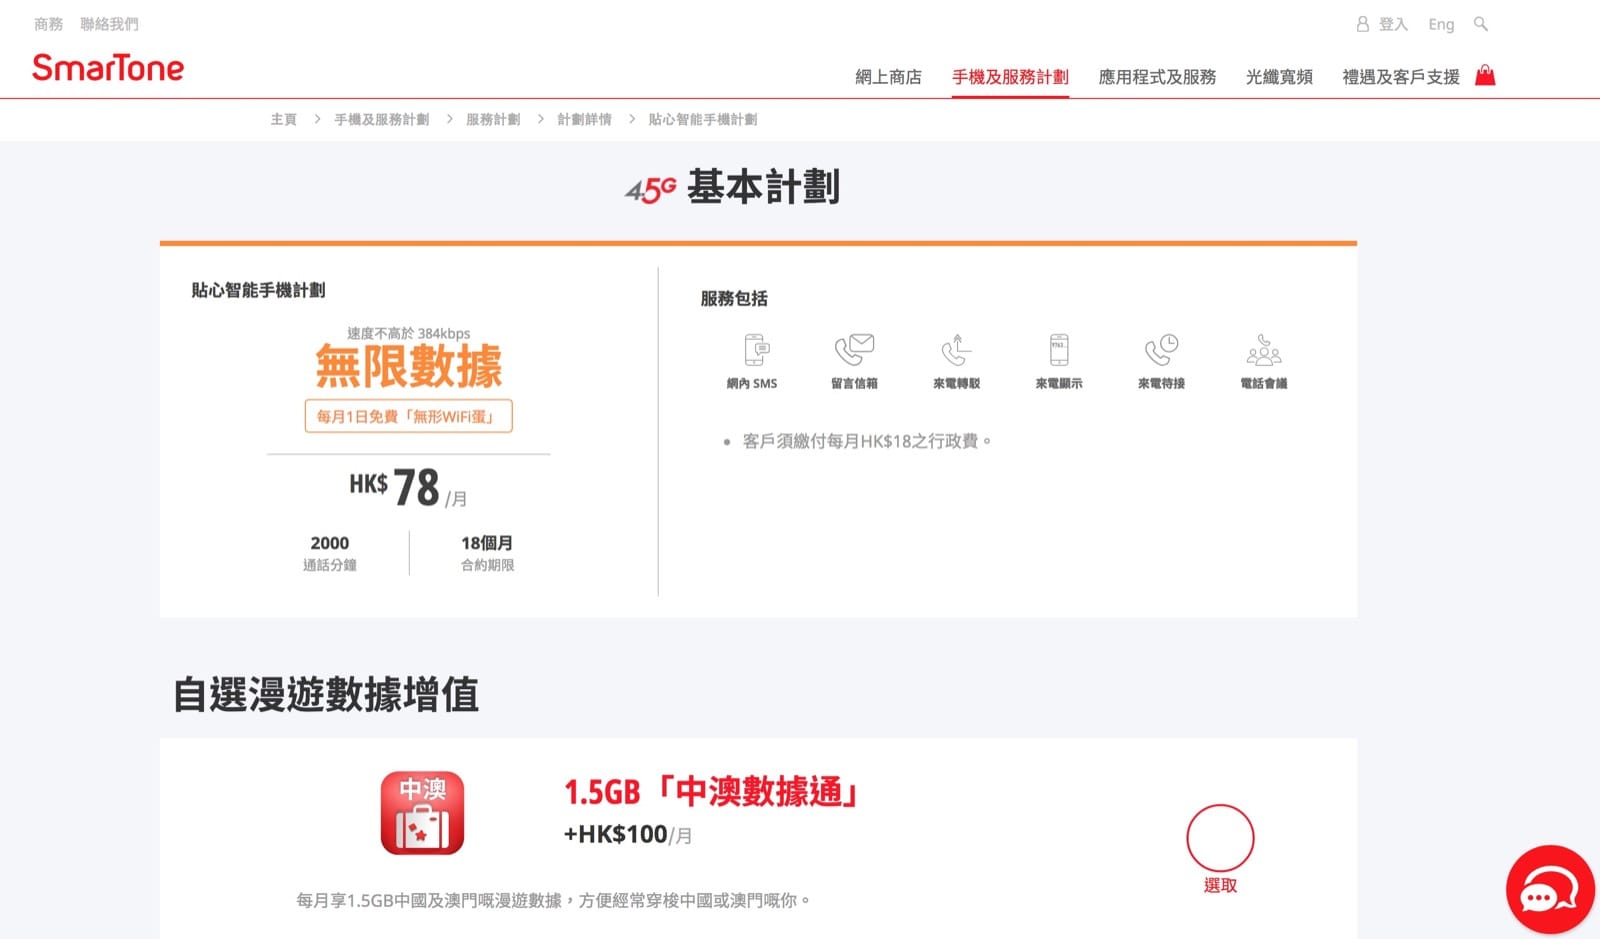Click the HK$18 行政費 note
The image size is (1600, 939).
[x=866, y=441]
